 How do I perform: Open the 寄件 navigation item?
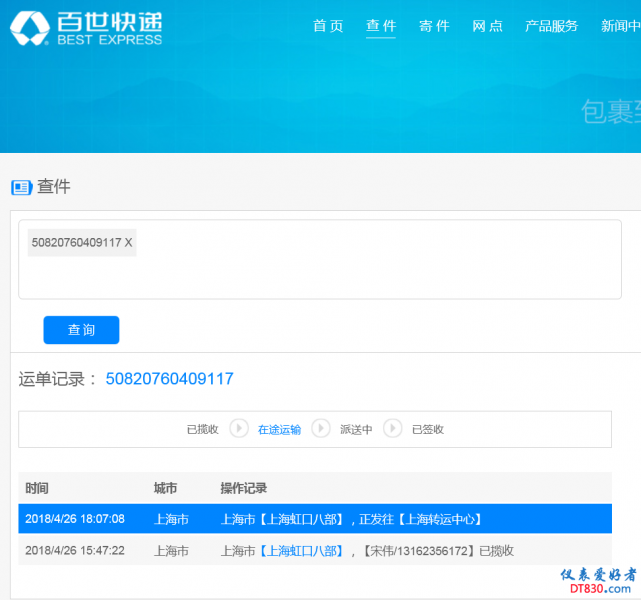[x=434, y=26]
